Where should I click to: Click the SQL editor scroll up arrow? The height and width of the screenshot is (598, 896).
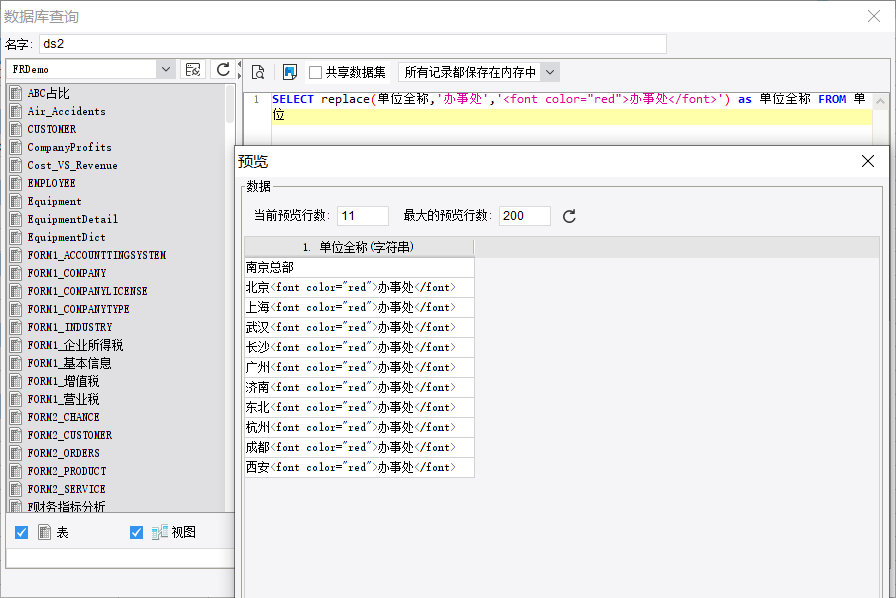(881, 102)
